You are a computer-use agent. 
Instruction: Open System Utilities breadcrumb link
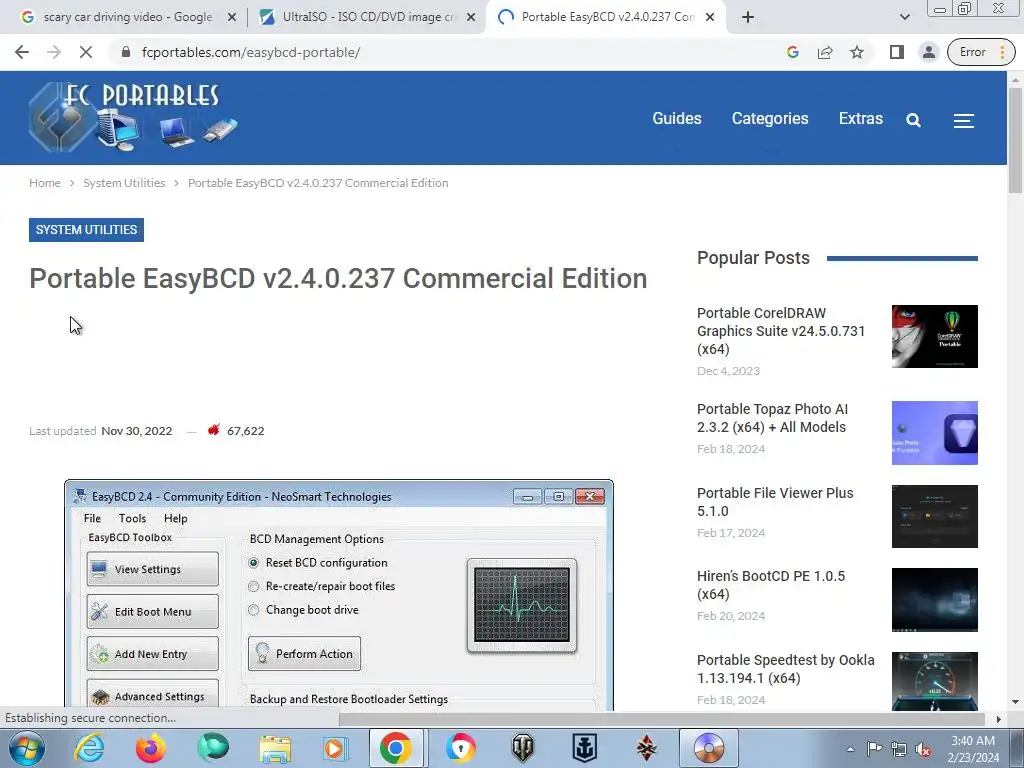coord(124,183)
